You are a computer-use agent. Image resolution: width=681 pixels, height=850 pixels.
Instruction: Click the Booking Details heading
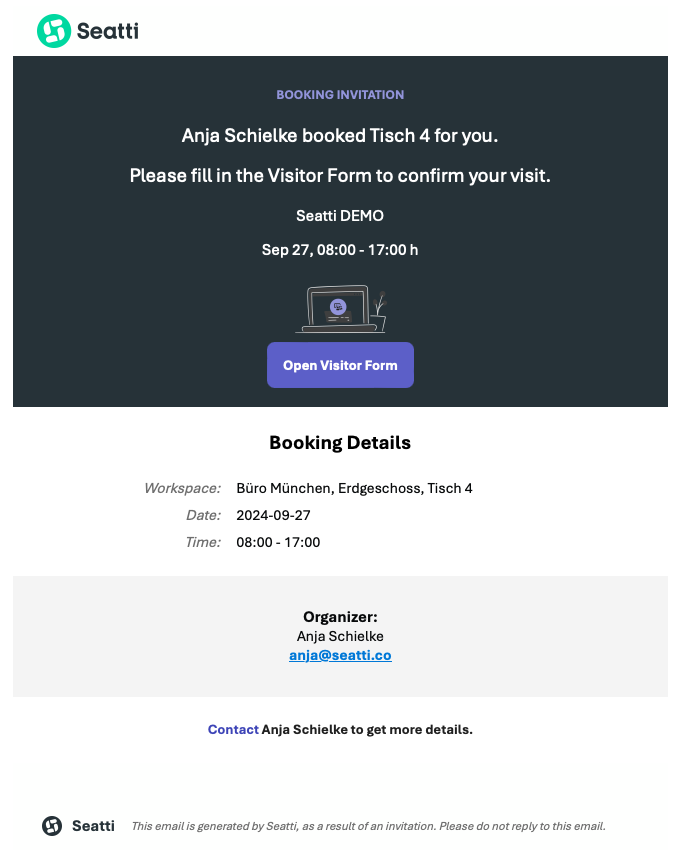point(340,443)
